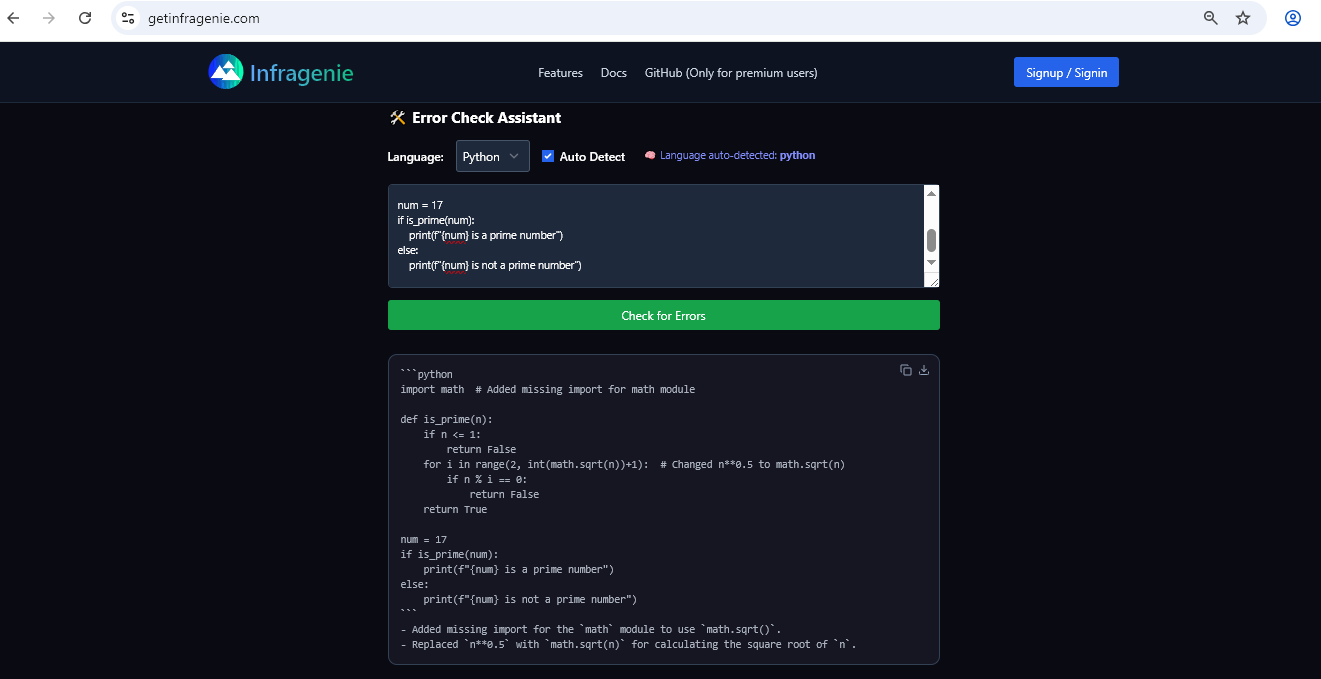Open the Features menu item
The height and width of the screenshot is (679, 1321).
560,73
